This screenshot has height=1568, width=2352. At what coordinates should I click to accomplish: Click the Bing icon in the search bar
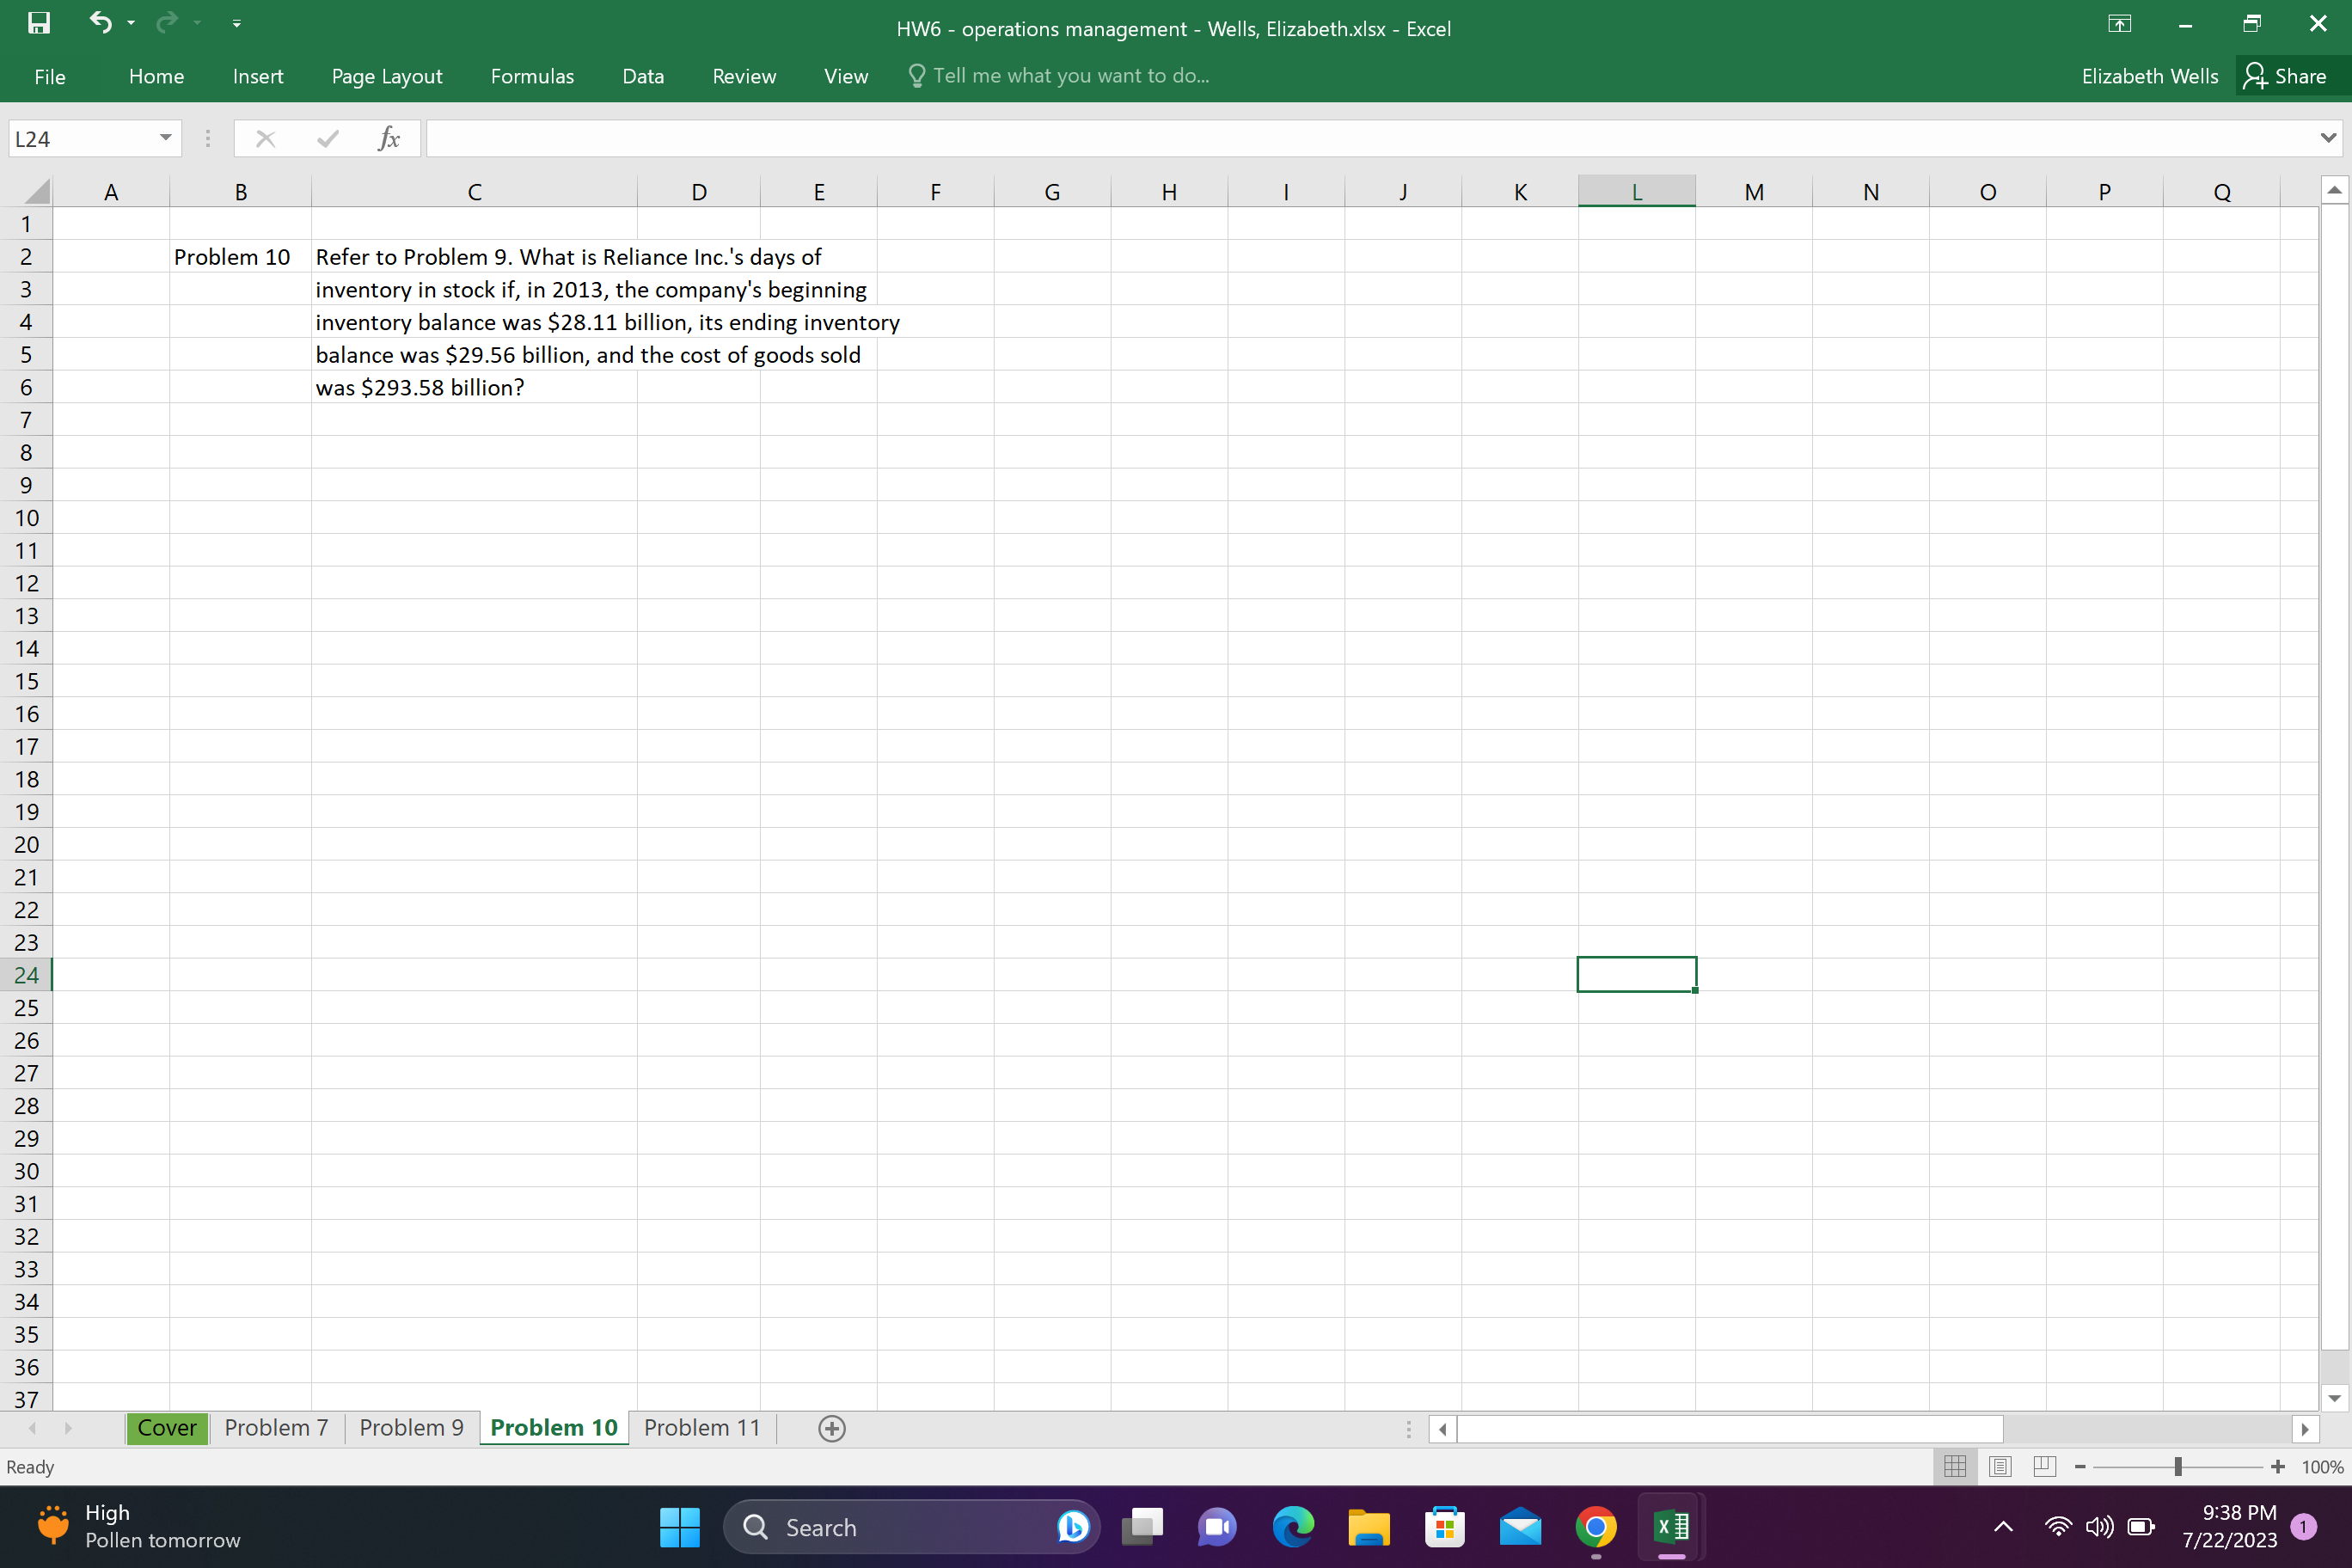(x=1072, y=1527)
